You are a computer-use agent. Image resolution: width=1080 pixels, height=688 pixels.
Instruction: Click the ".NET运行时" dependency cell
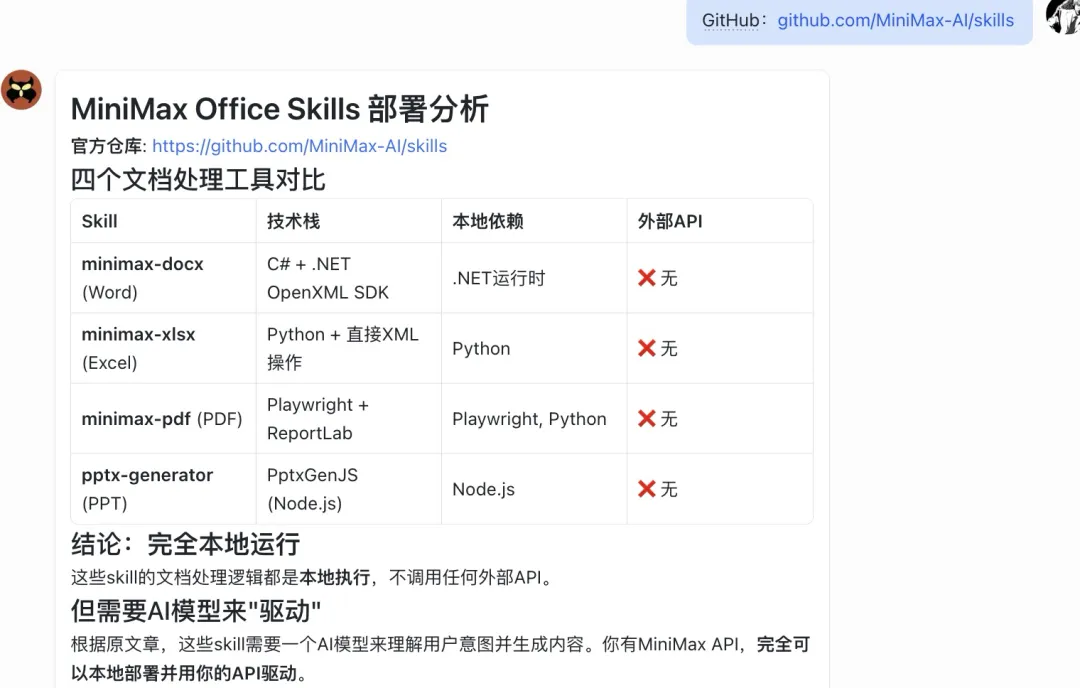click(x=534, y=278)
